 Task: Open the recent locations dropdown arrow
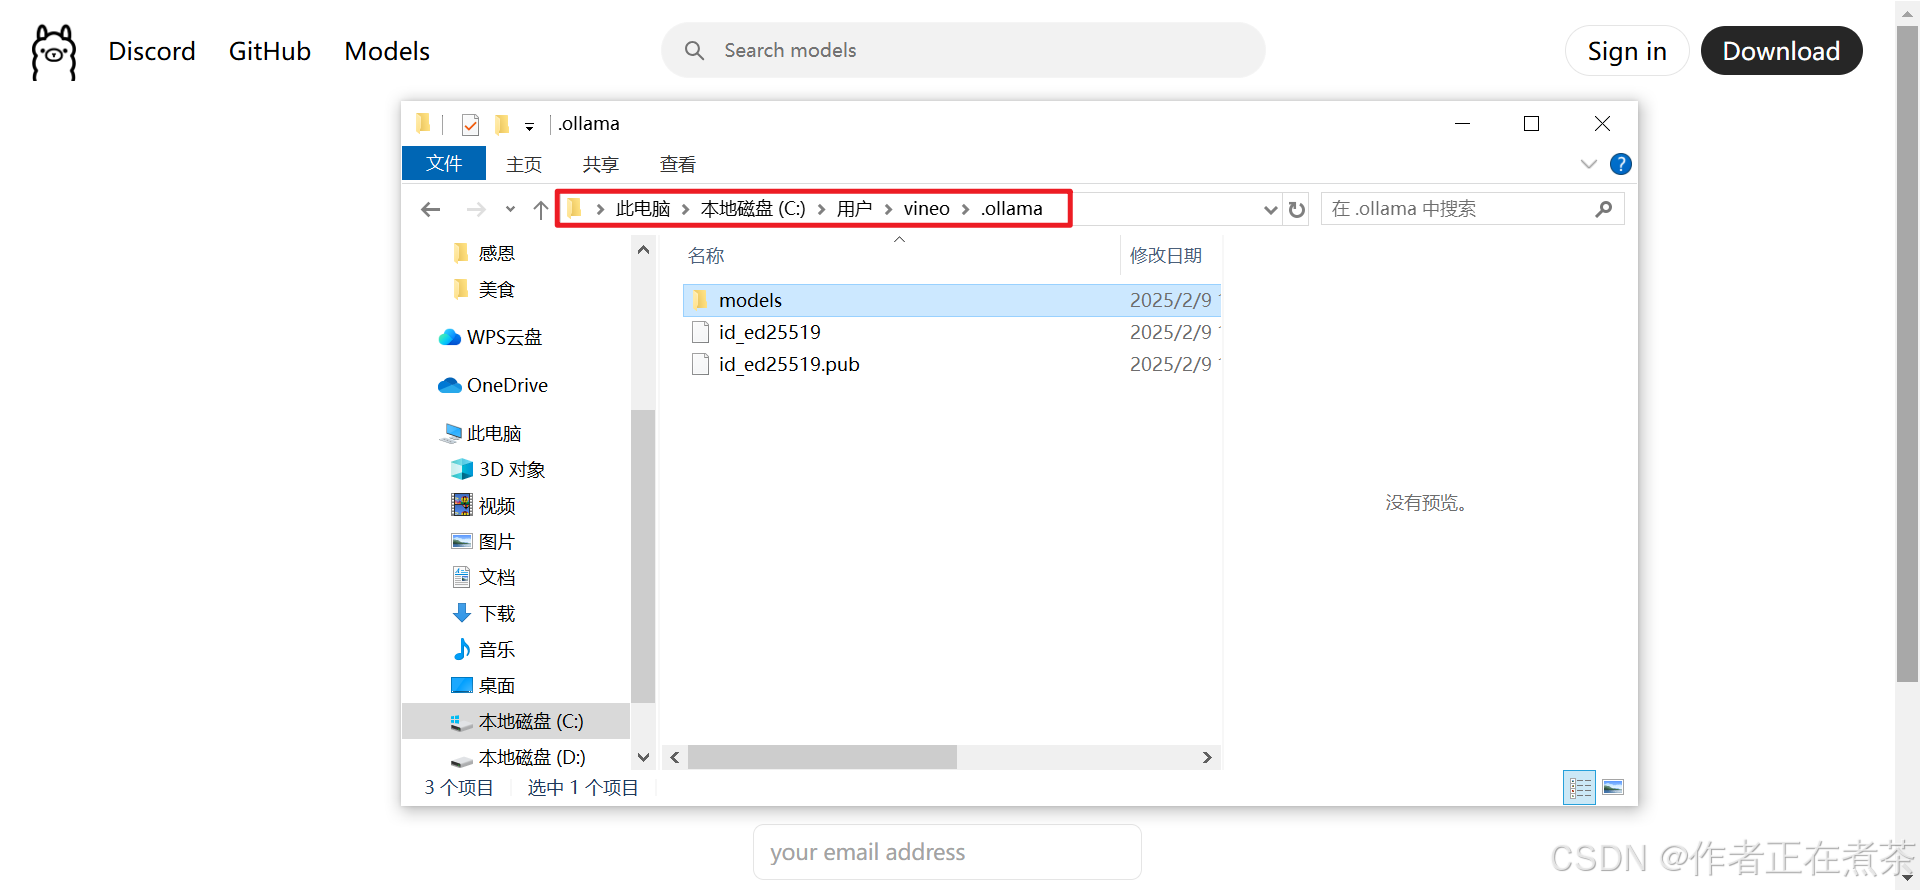point(510,209)
